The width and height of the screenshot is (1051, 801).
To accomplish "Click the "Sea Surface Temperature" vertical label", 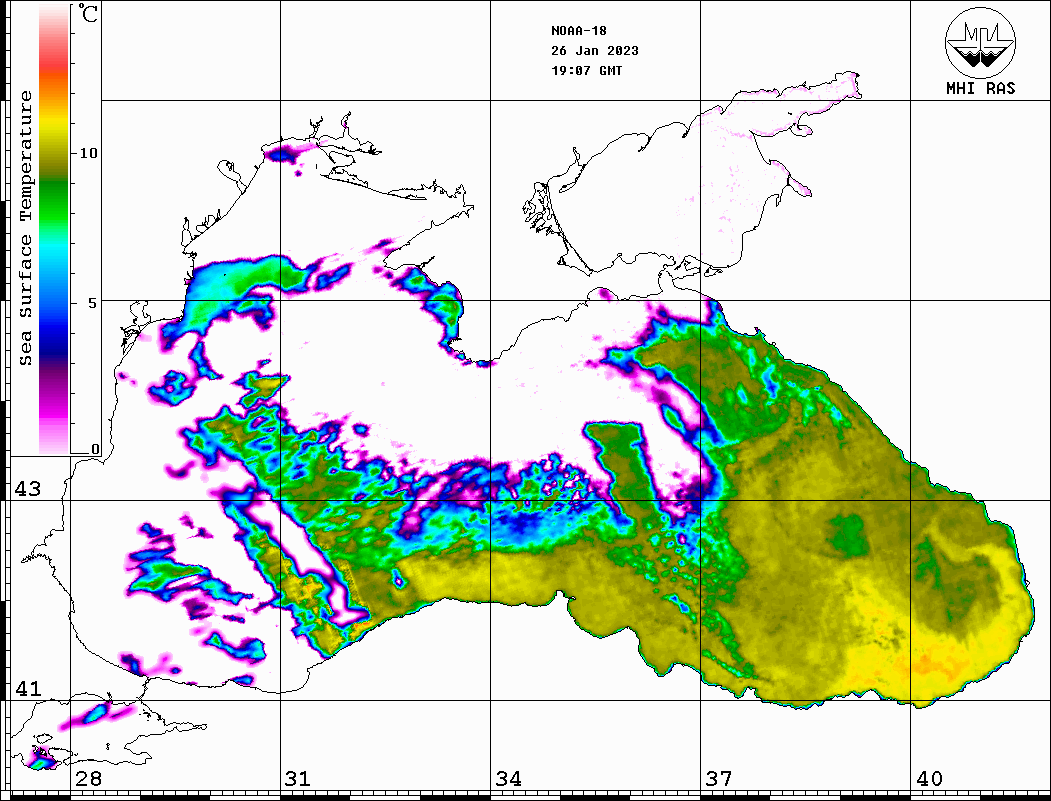I will tap(25, 228).
